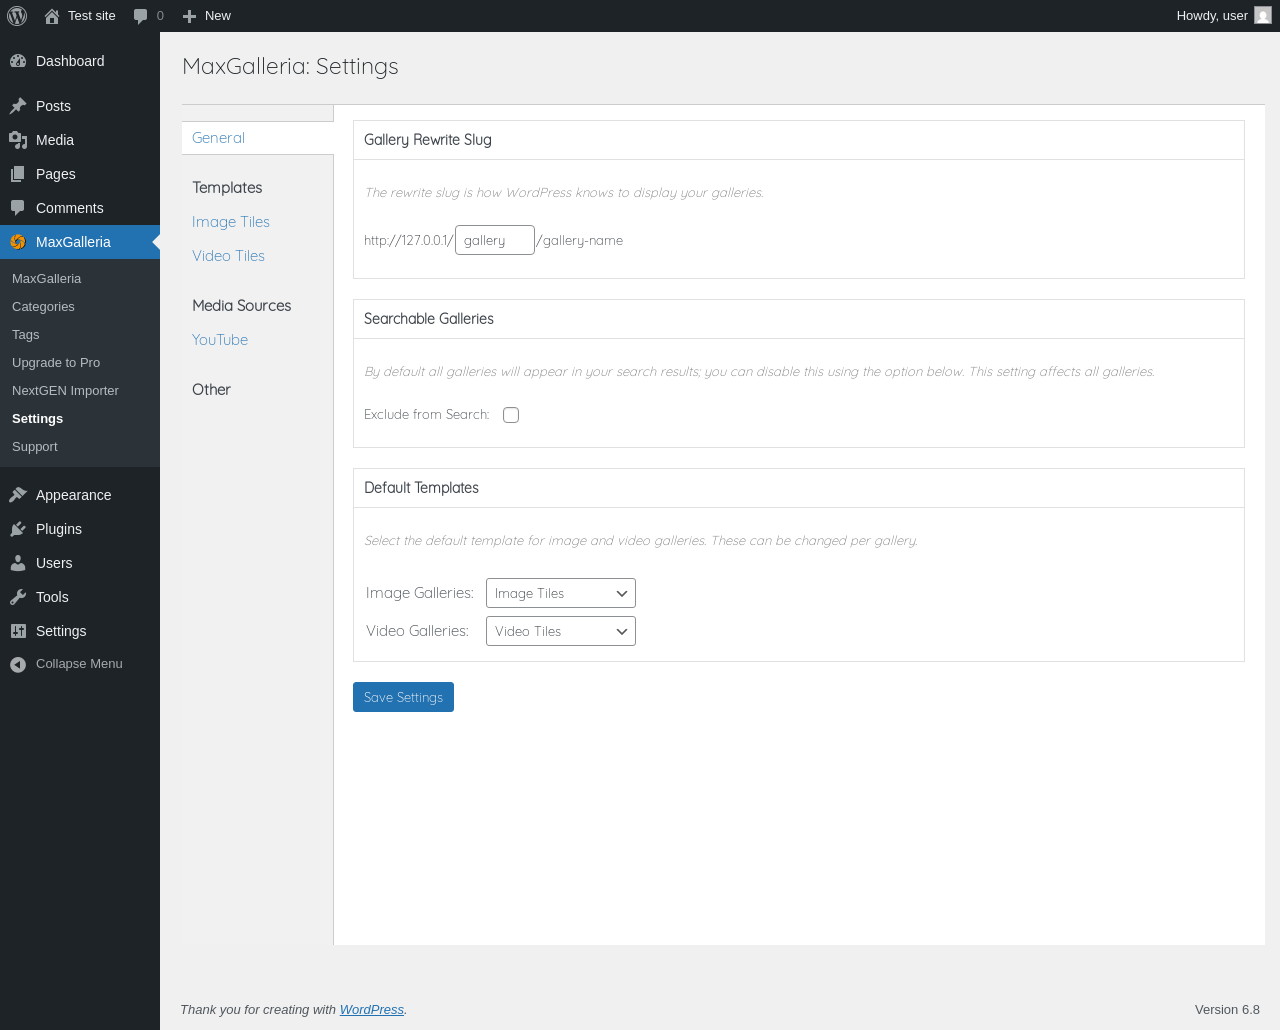The height and width of the screenshot is (1030, 1280).
Task: Open the Video Galleries template dropdown
Action: click(x=561, y=631)
